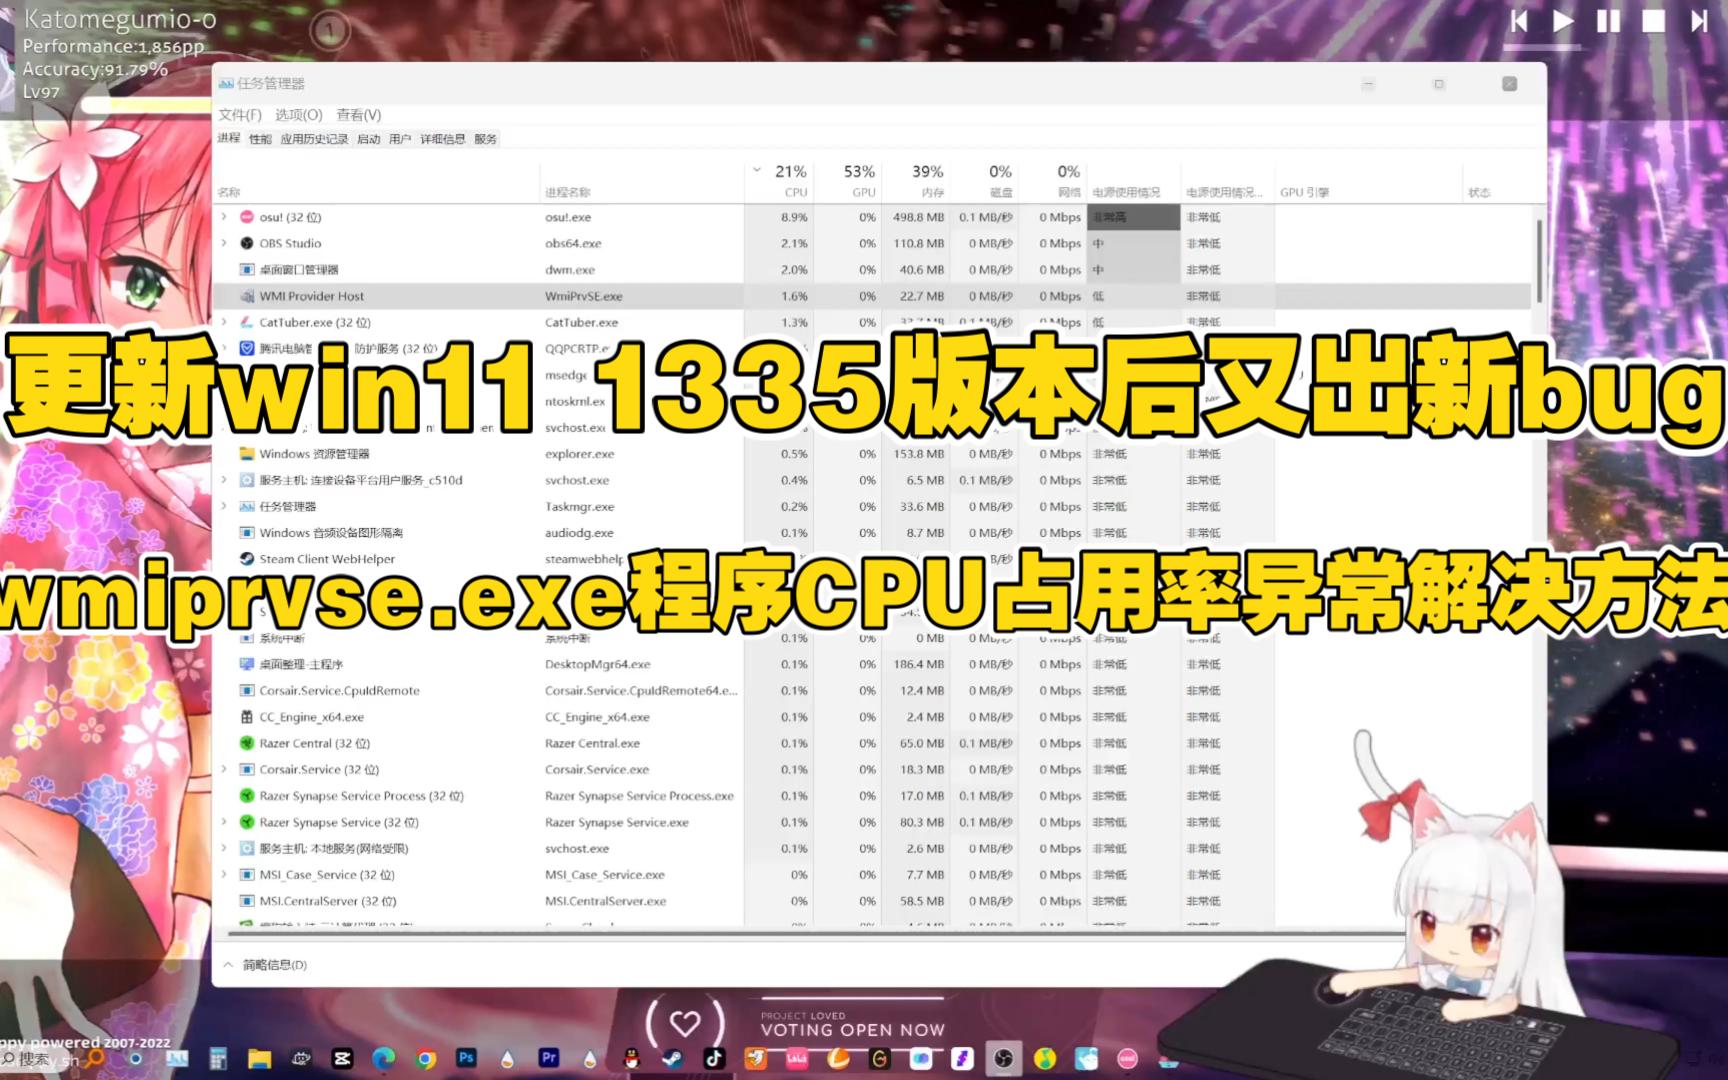Stop the osu! jukebox track
This screenshot has height=1080, width=1728.
point(1654,21)
